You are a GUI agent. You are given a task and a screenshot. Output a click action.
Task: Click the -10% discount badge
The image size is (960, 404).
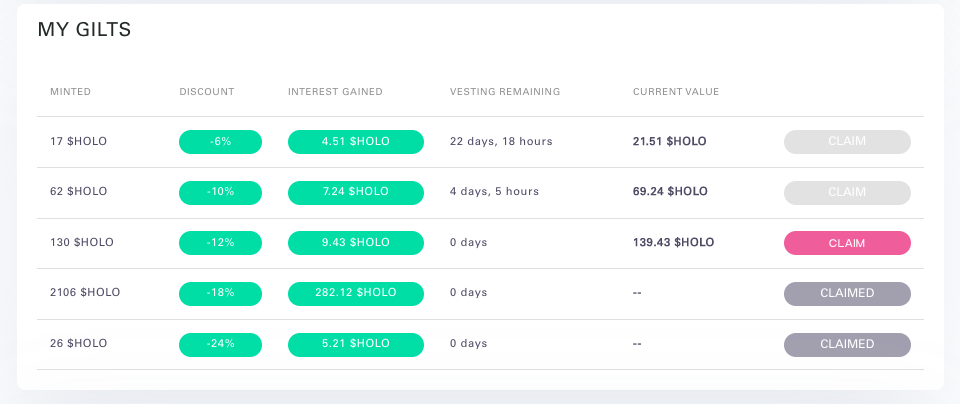point(220,192)
